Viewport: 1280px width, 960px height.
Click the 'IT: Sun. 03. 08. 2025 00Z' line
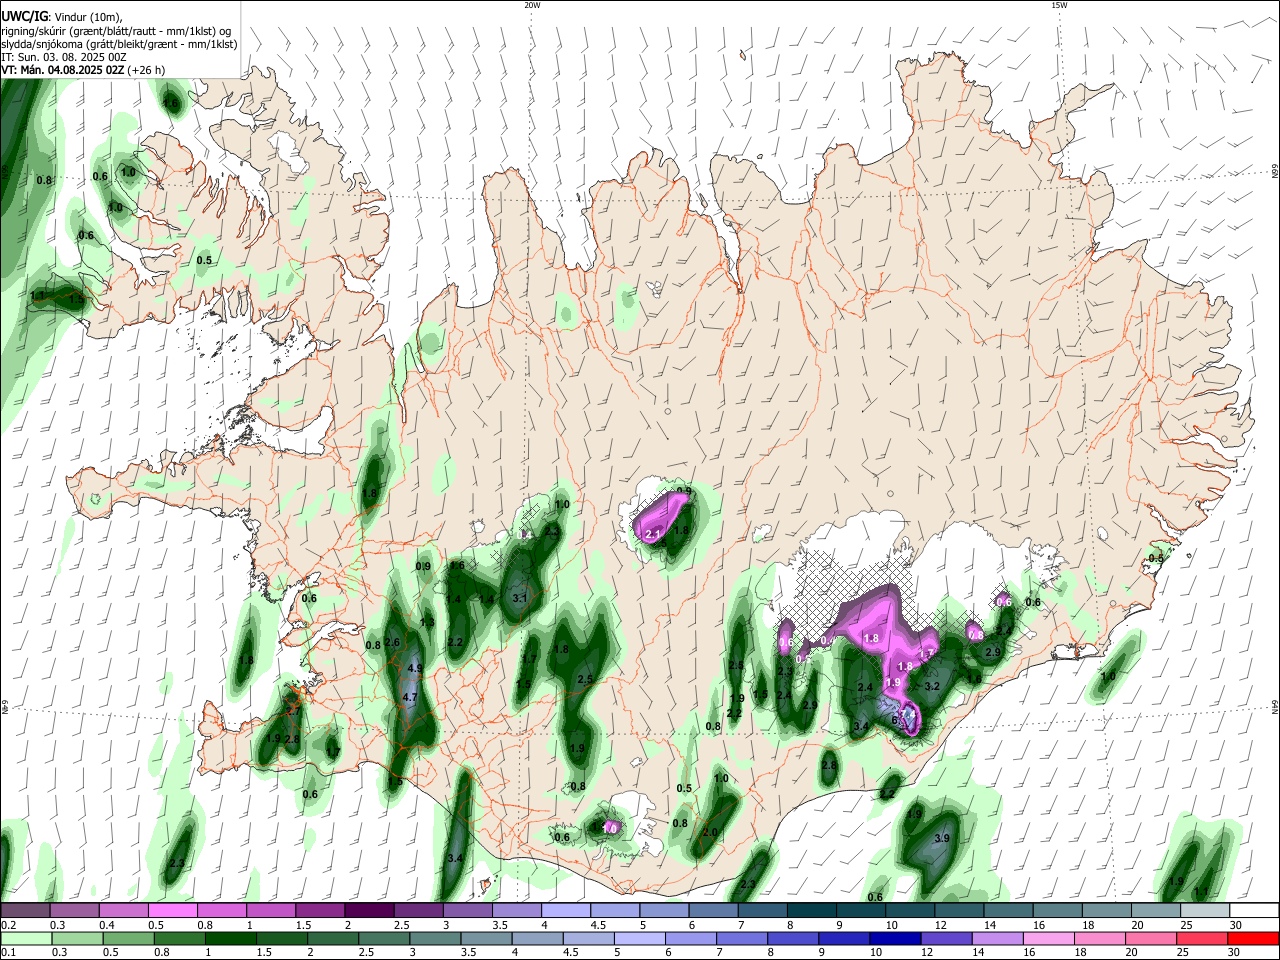[x=64, y=57]
